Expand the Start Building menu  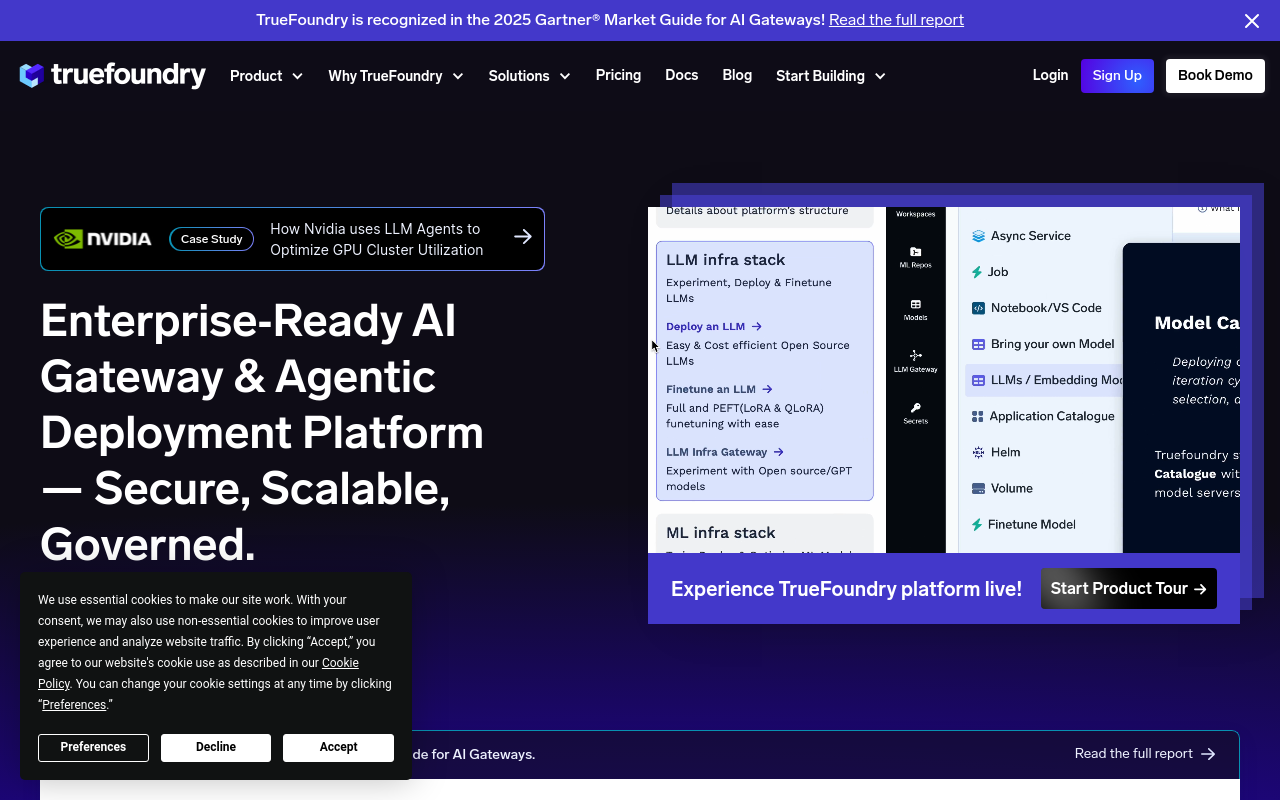point(830,76)
